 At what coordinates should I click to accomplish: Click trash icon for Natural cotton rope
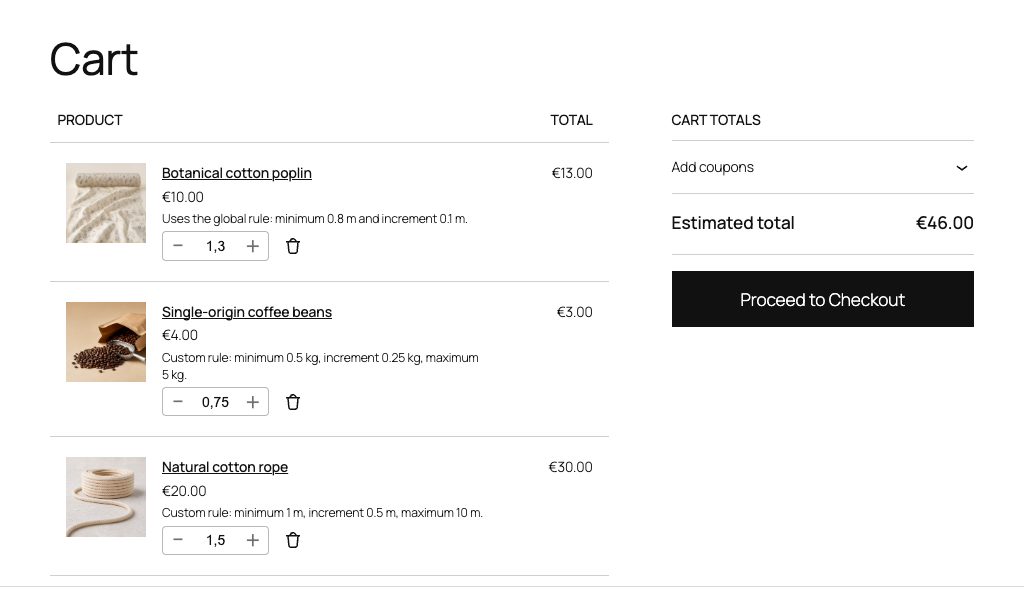pos(293,540)
